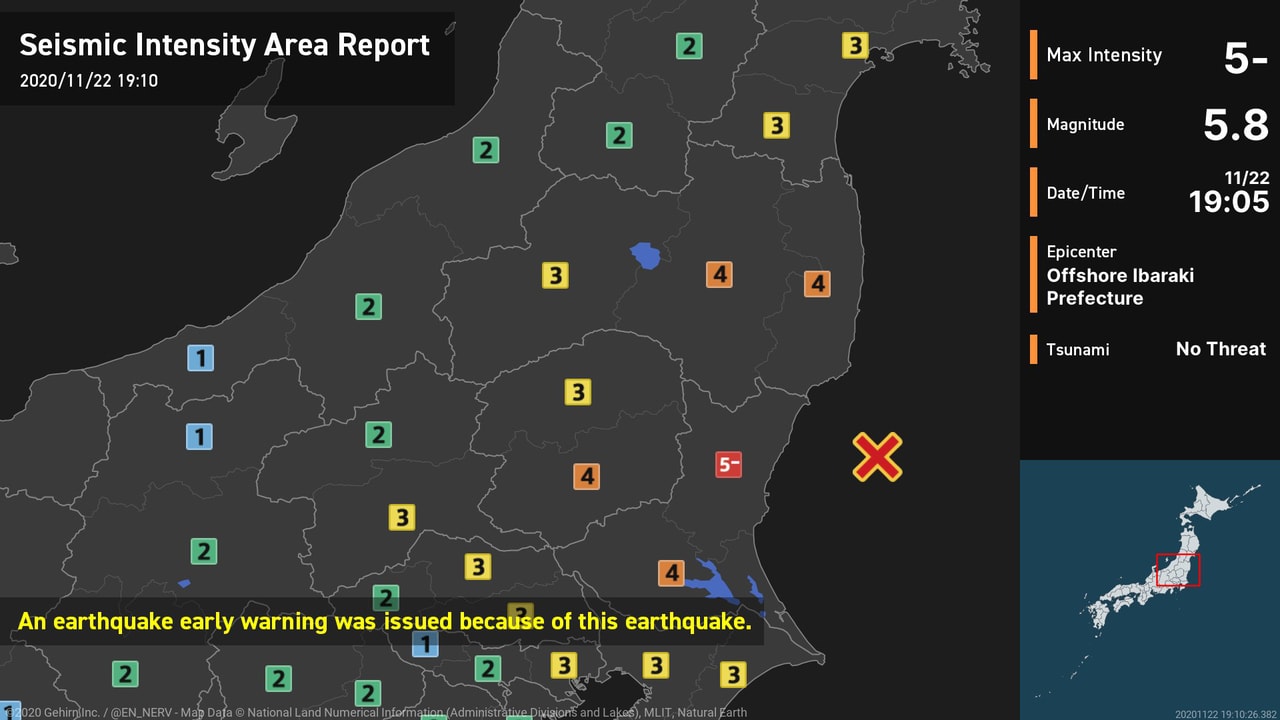Select the red 5- intensity marker

tap(728, 464)
